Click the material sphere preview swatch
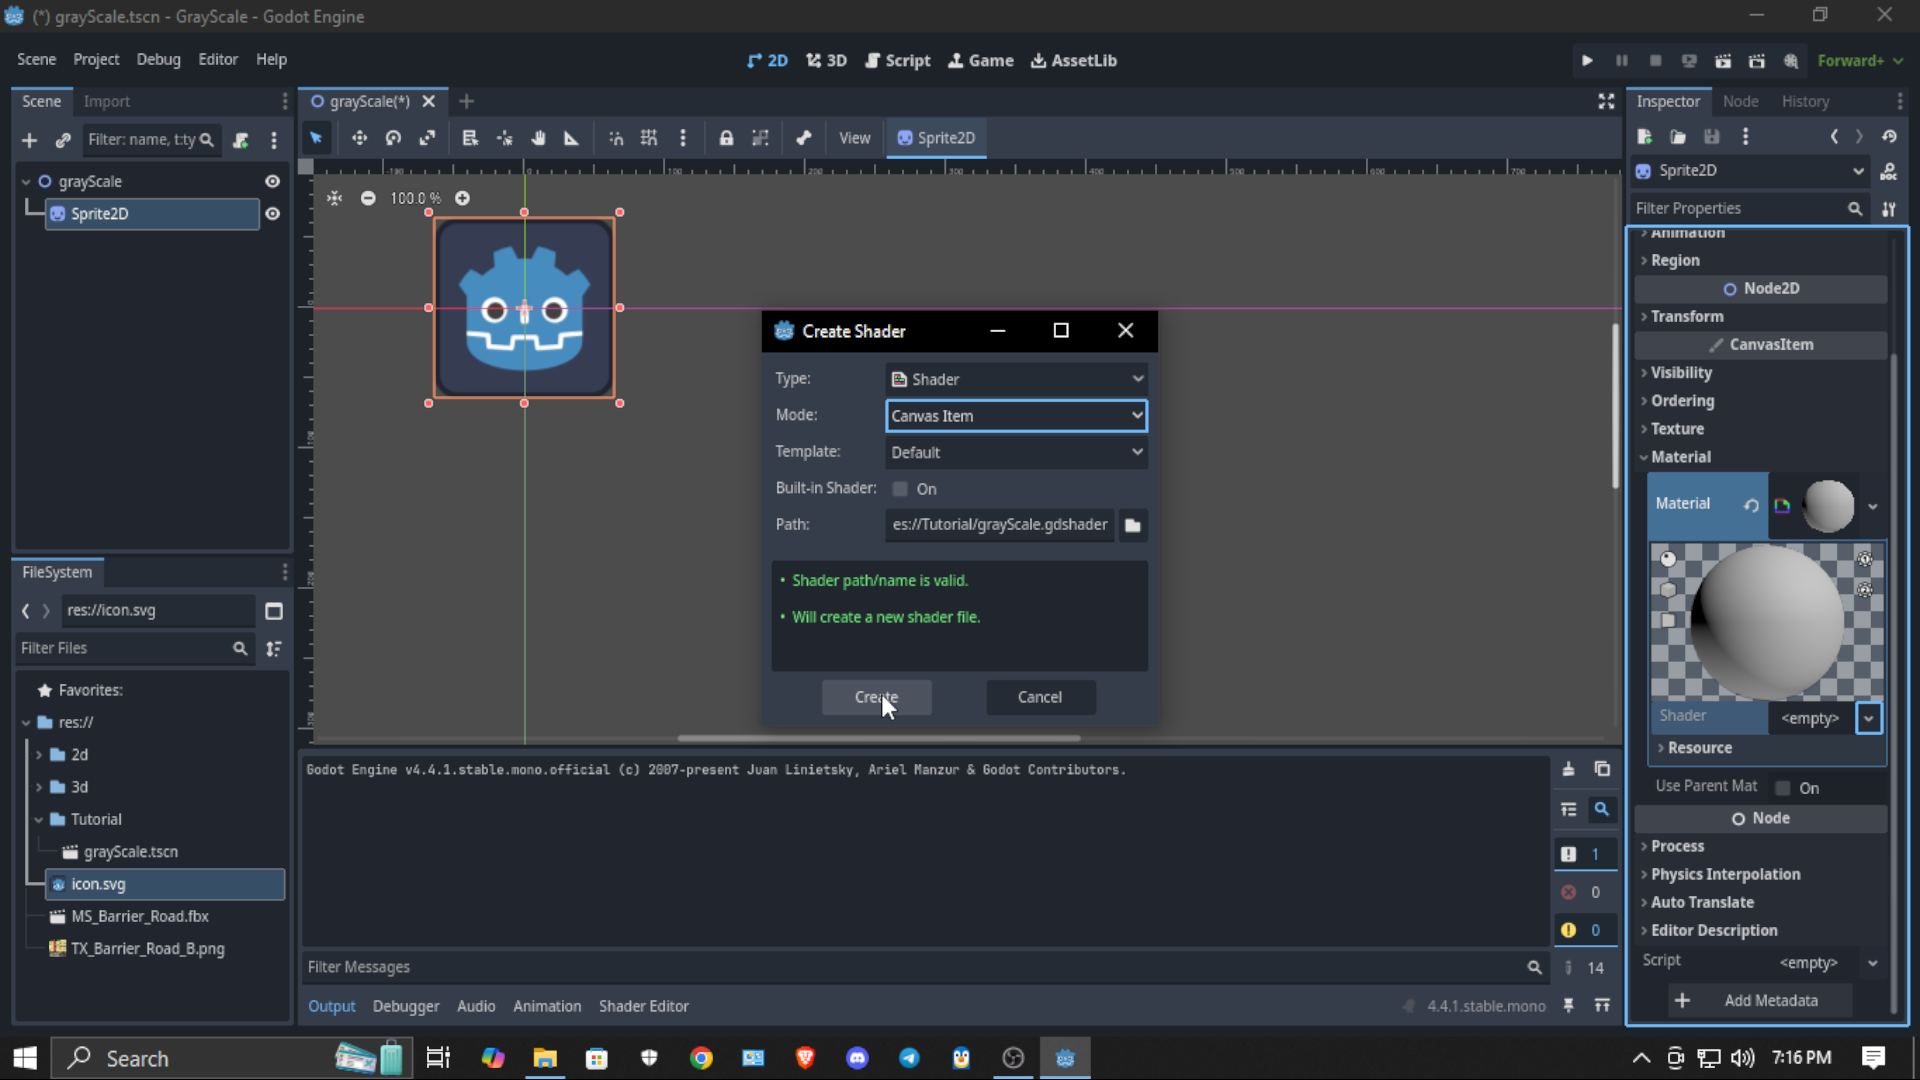The image size is (1920, 1080). (1828, 505)
